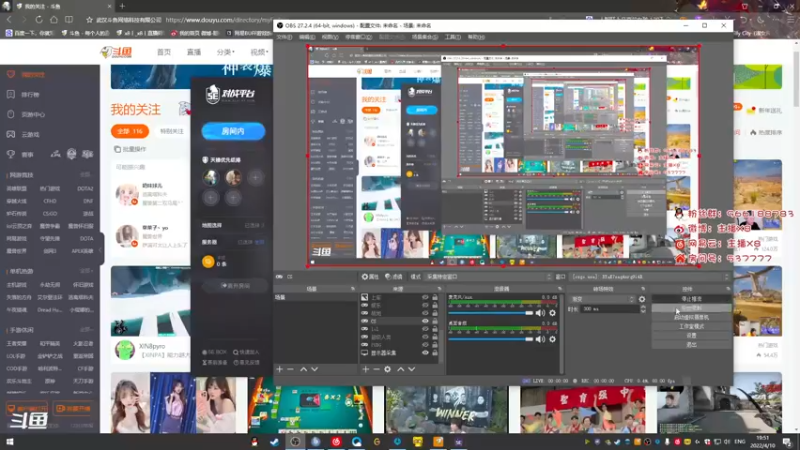Screen dimensions: 800x450
Task: Refresh the Douyu page in browser
Action: (39, 19)
